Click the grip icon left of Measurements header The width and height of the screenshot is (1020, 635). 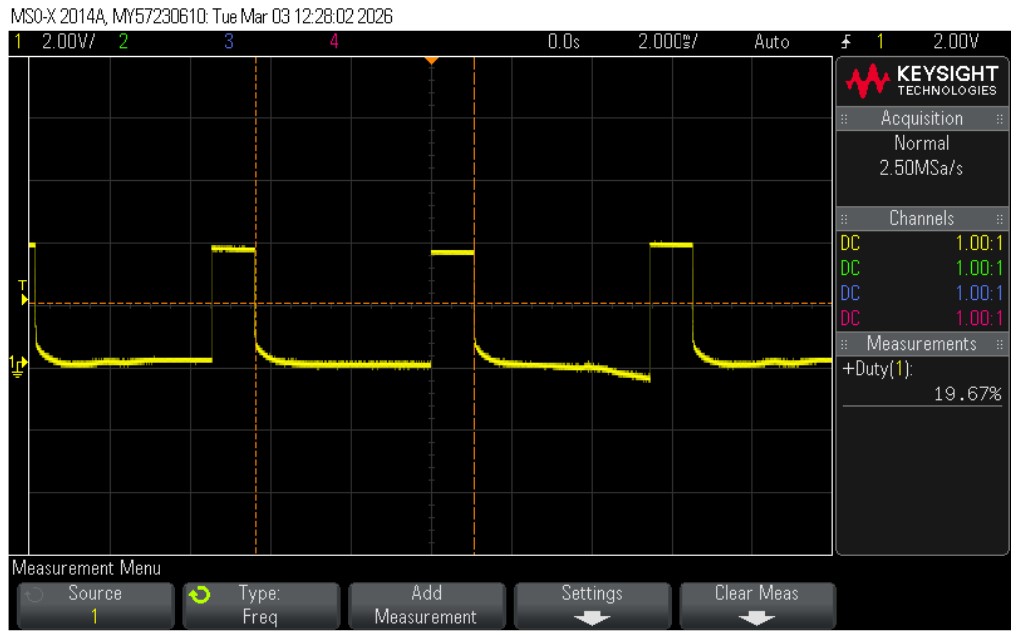click(845, 344)
